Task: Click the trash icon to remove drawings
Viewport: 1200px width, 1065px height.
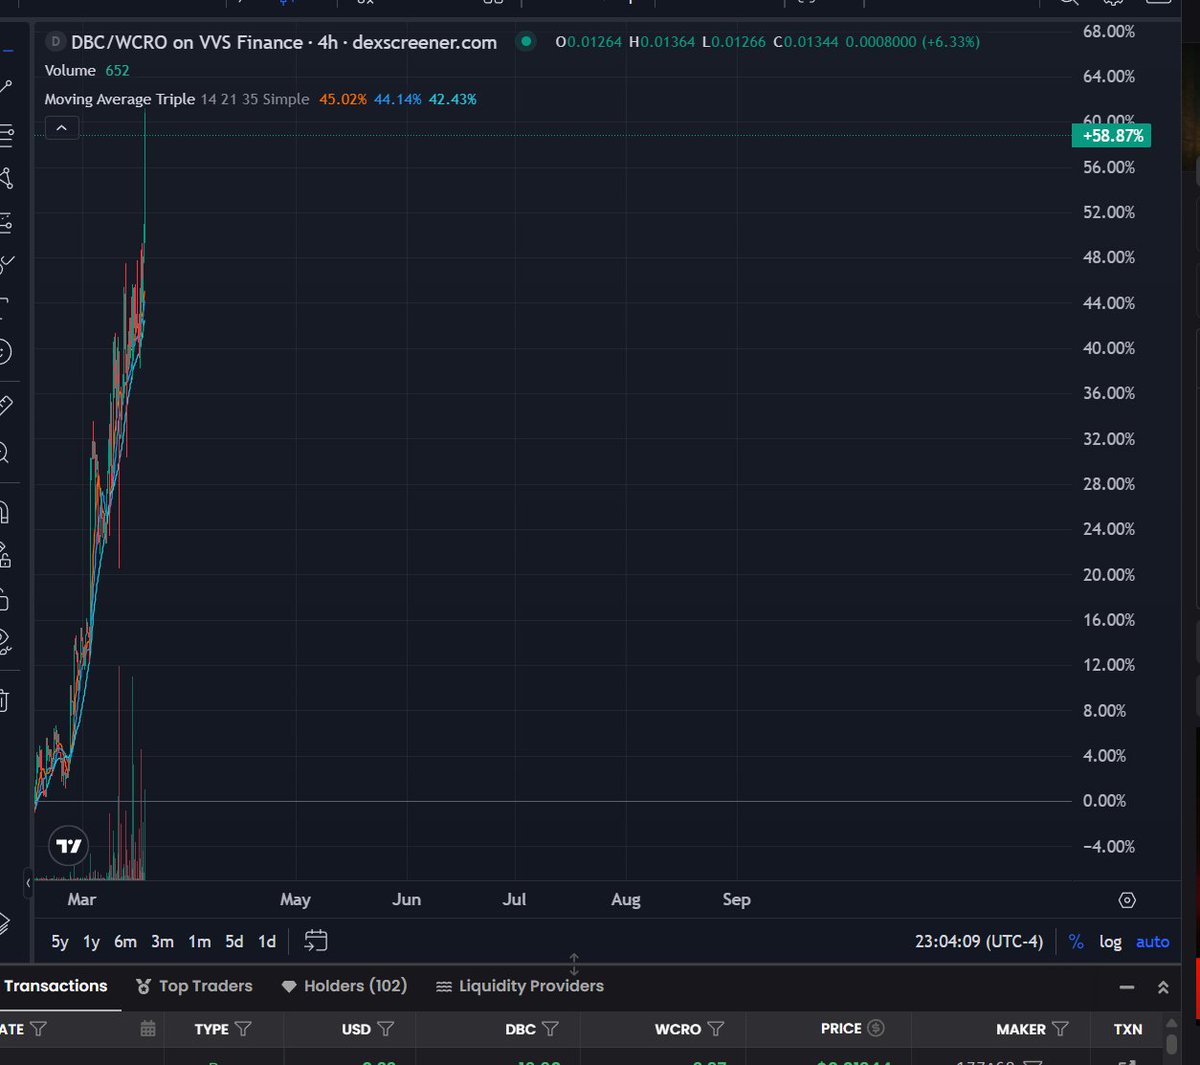Action: [4, 701]
